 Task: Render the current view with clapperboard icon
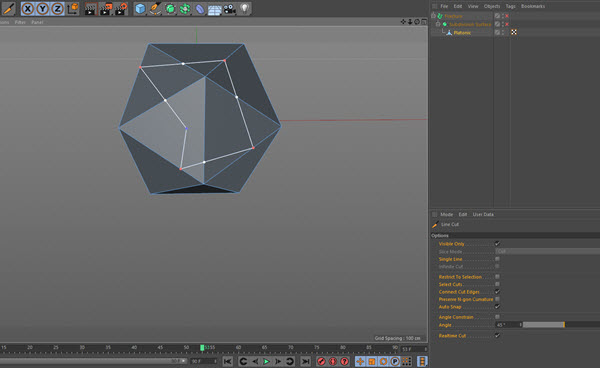coord(91,8)
